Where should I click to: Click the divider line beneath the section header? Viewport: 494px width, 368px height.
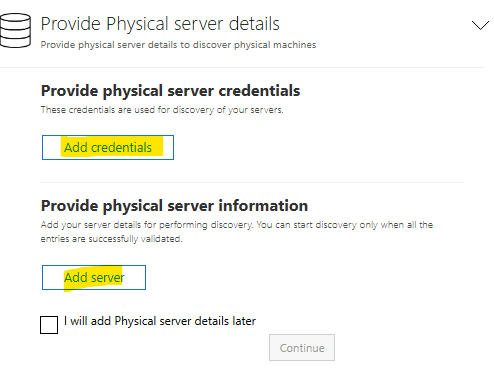point(242,67)
